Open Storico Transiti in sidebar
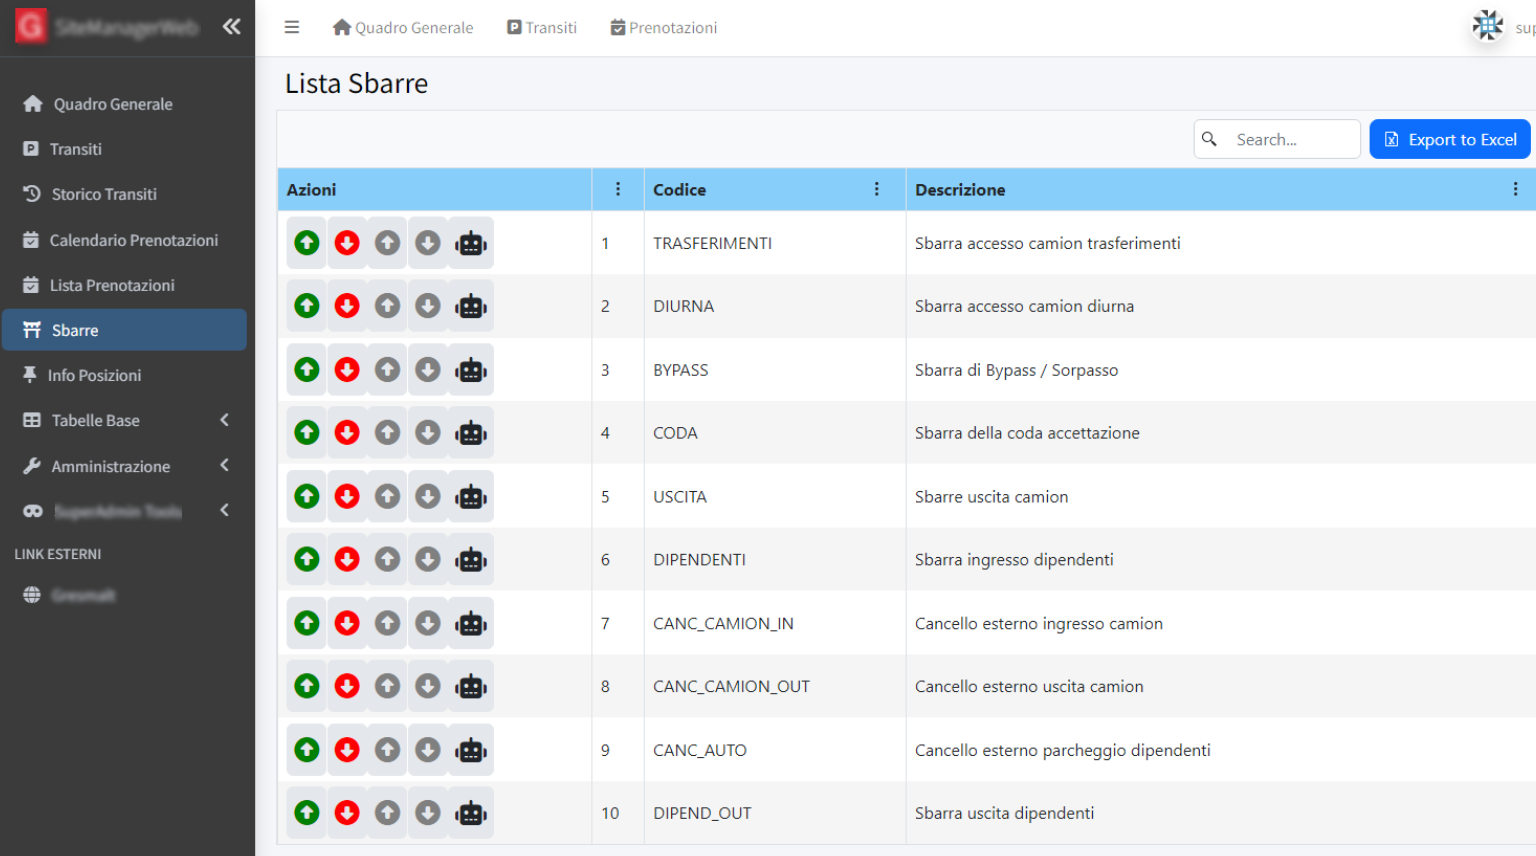Viewport: 1536px width, 856px height. coord(104,194)
